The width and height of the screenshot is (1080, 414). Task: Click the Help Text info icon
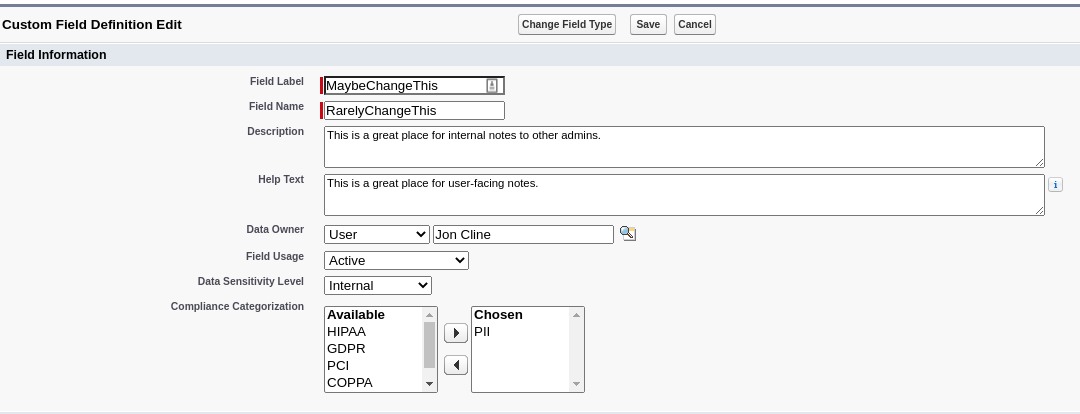click(x=1055, y=185)
